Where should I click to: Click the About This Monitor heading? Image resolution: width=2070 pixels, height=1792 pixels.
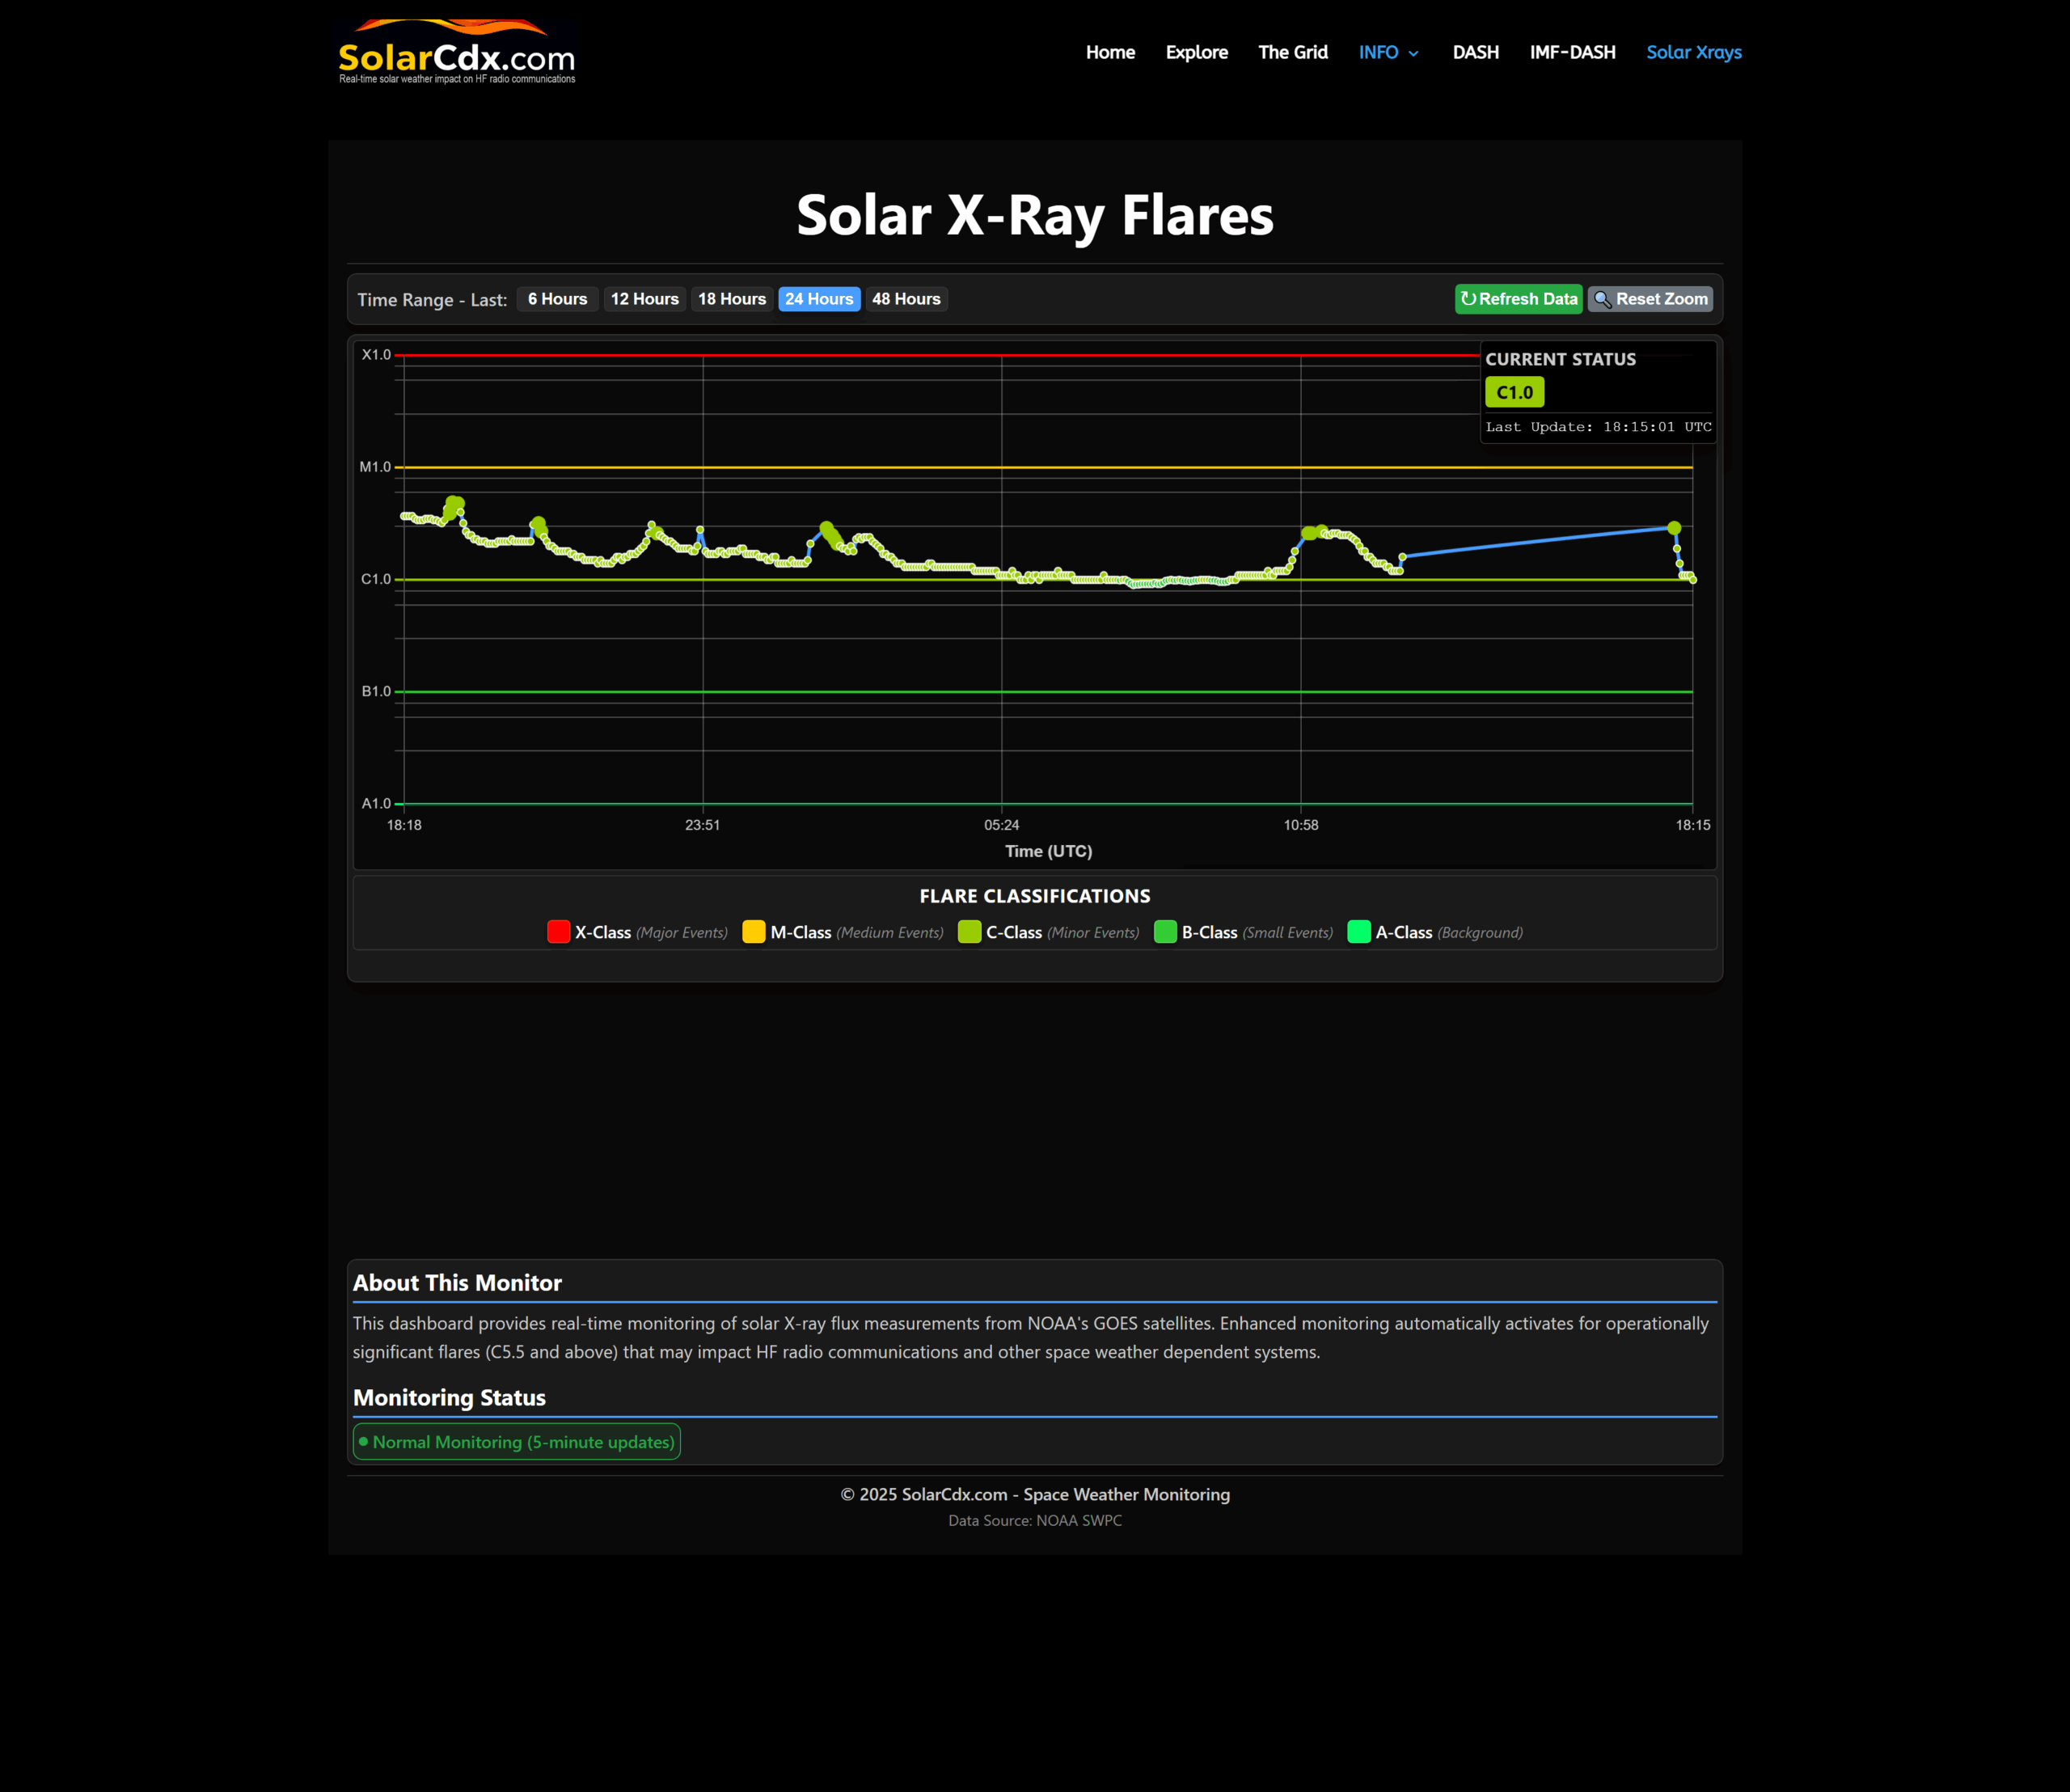[x=457, y=1283]
